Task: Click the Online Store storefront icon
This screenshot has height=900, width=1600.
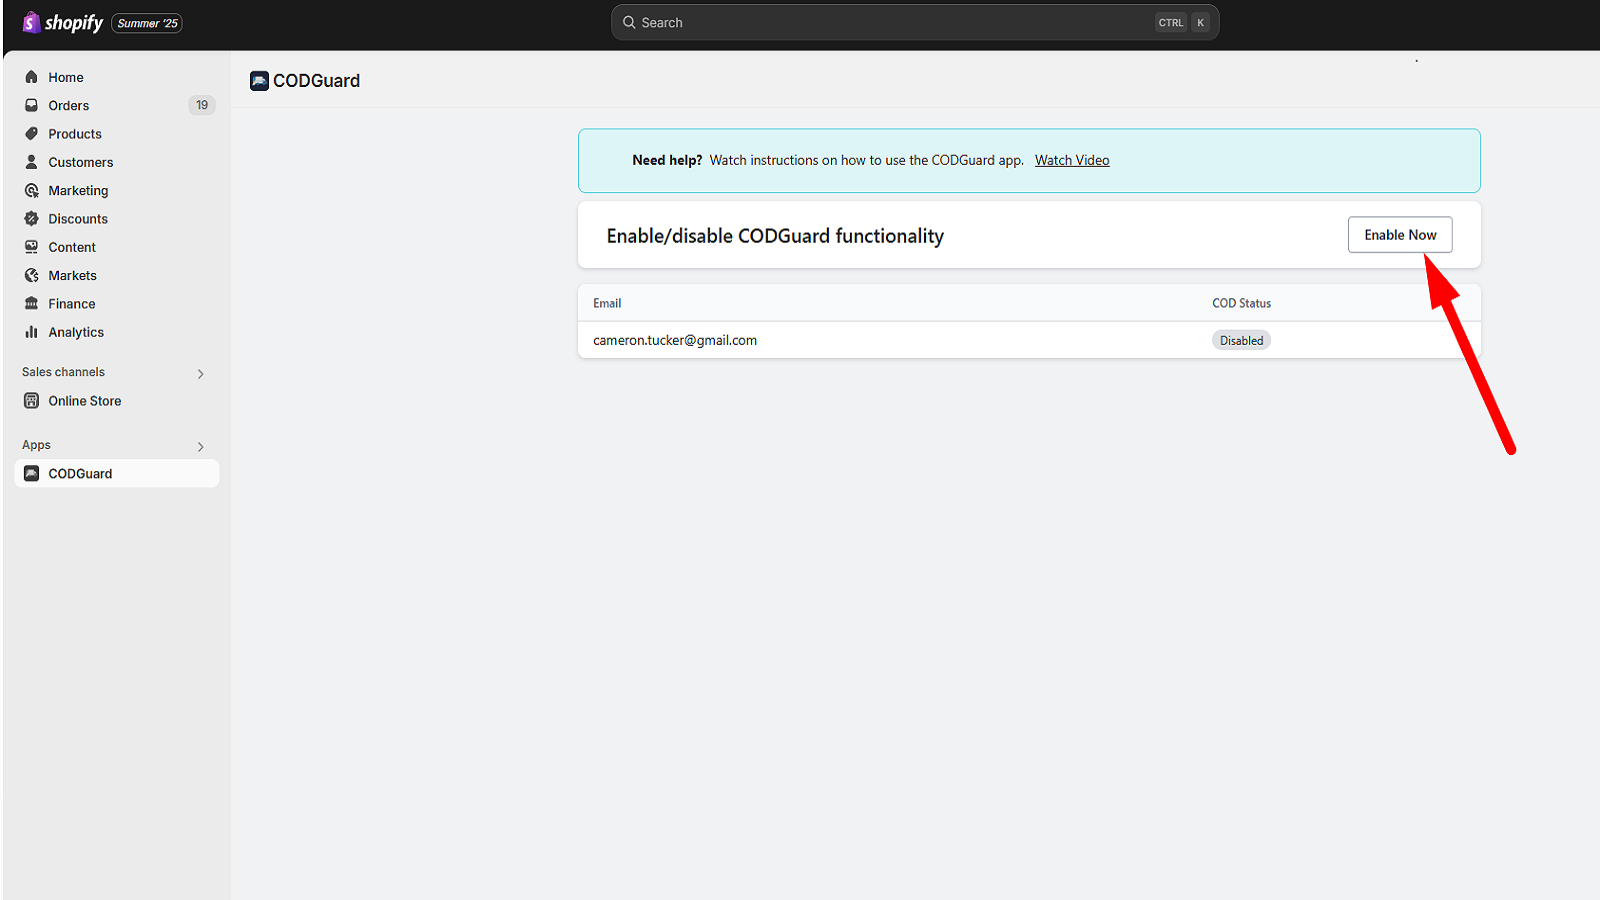Action: 31,401
